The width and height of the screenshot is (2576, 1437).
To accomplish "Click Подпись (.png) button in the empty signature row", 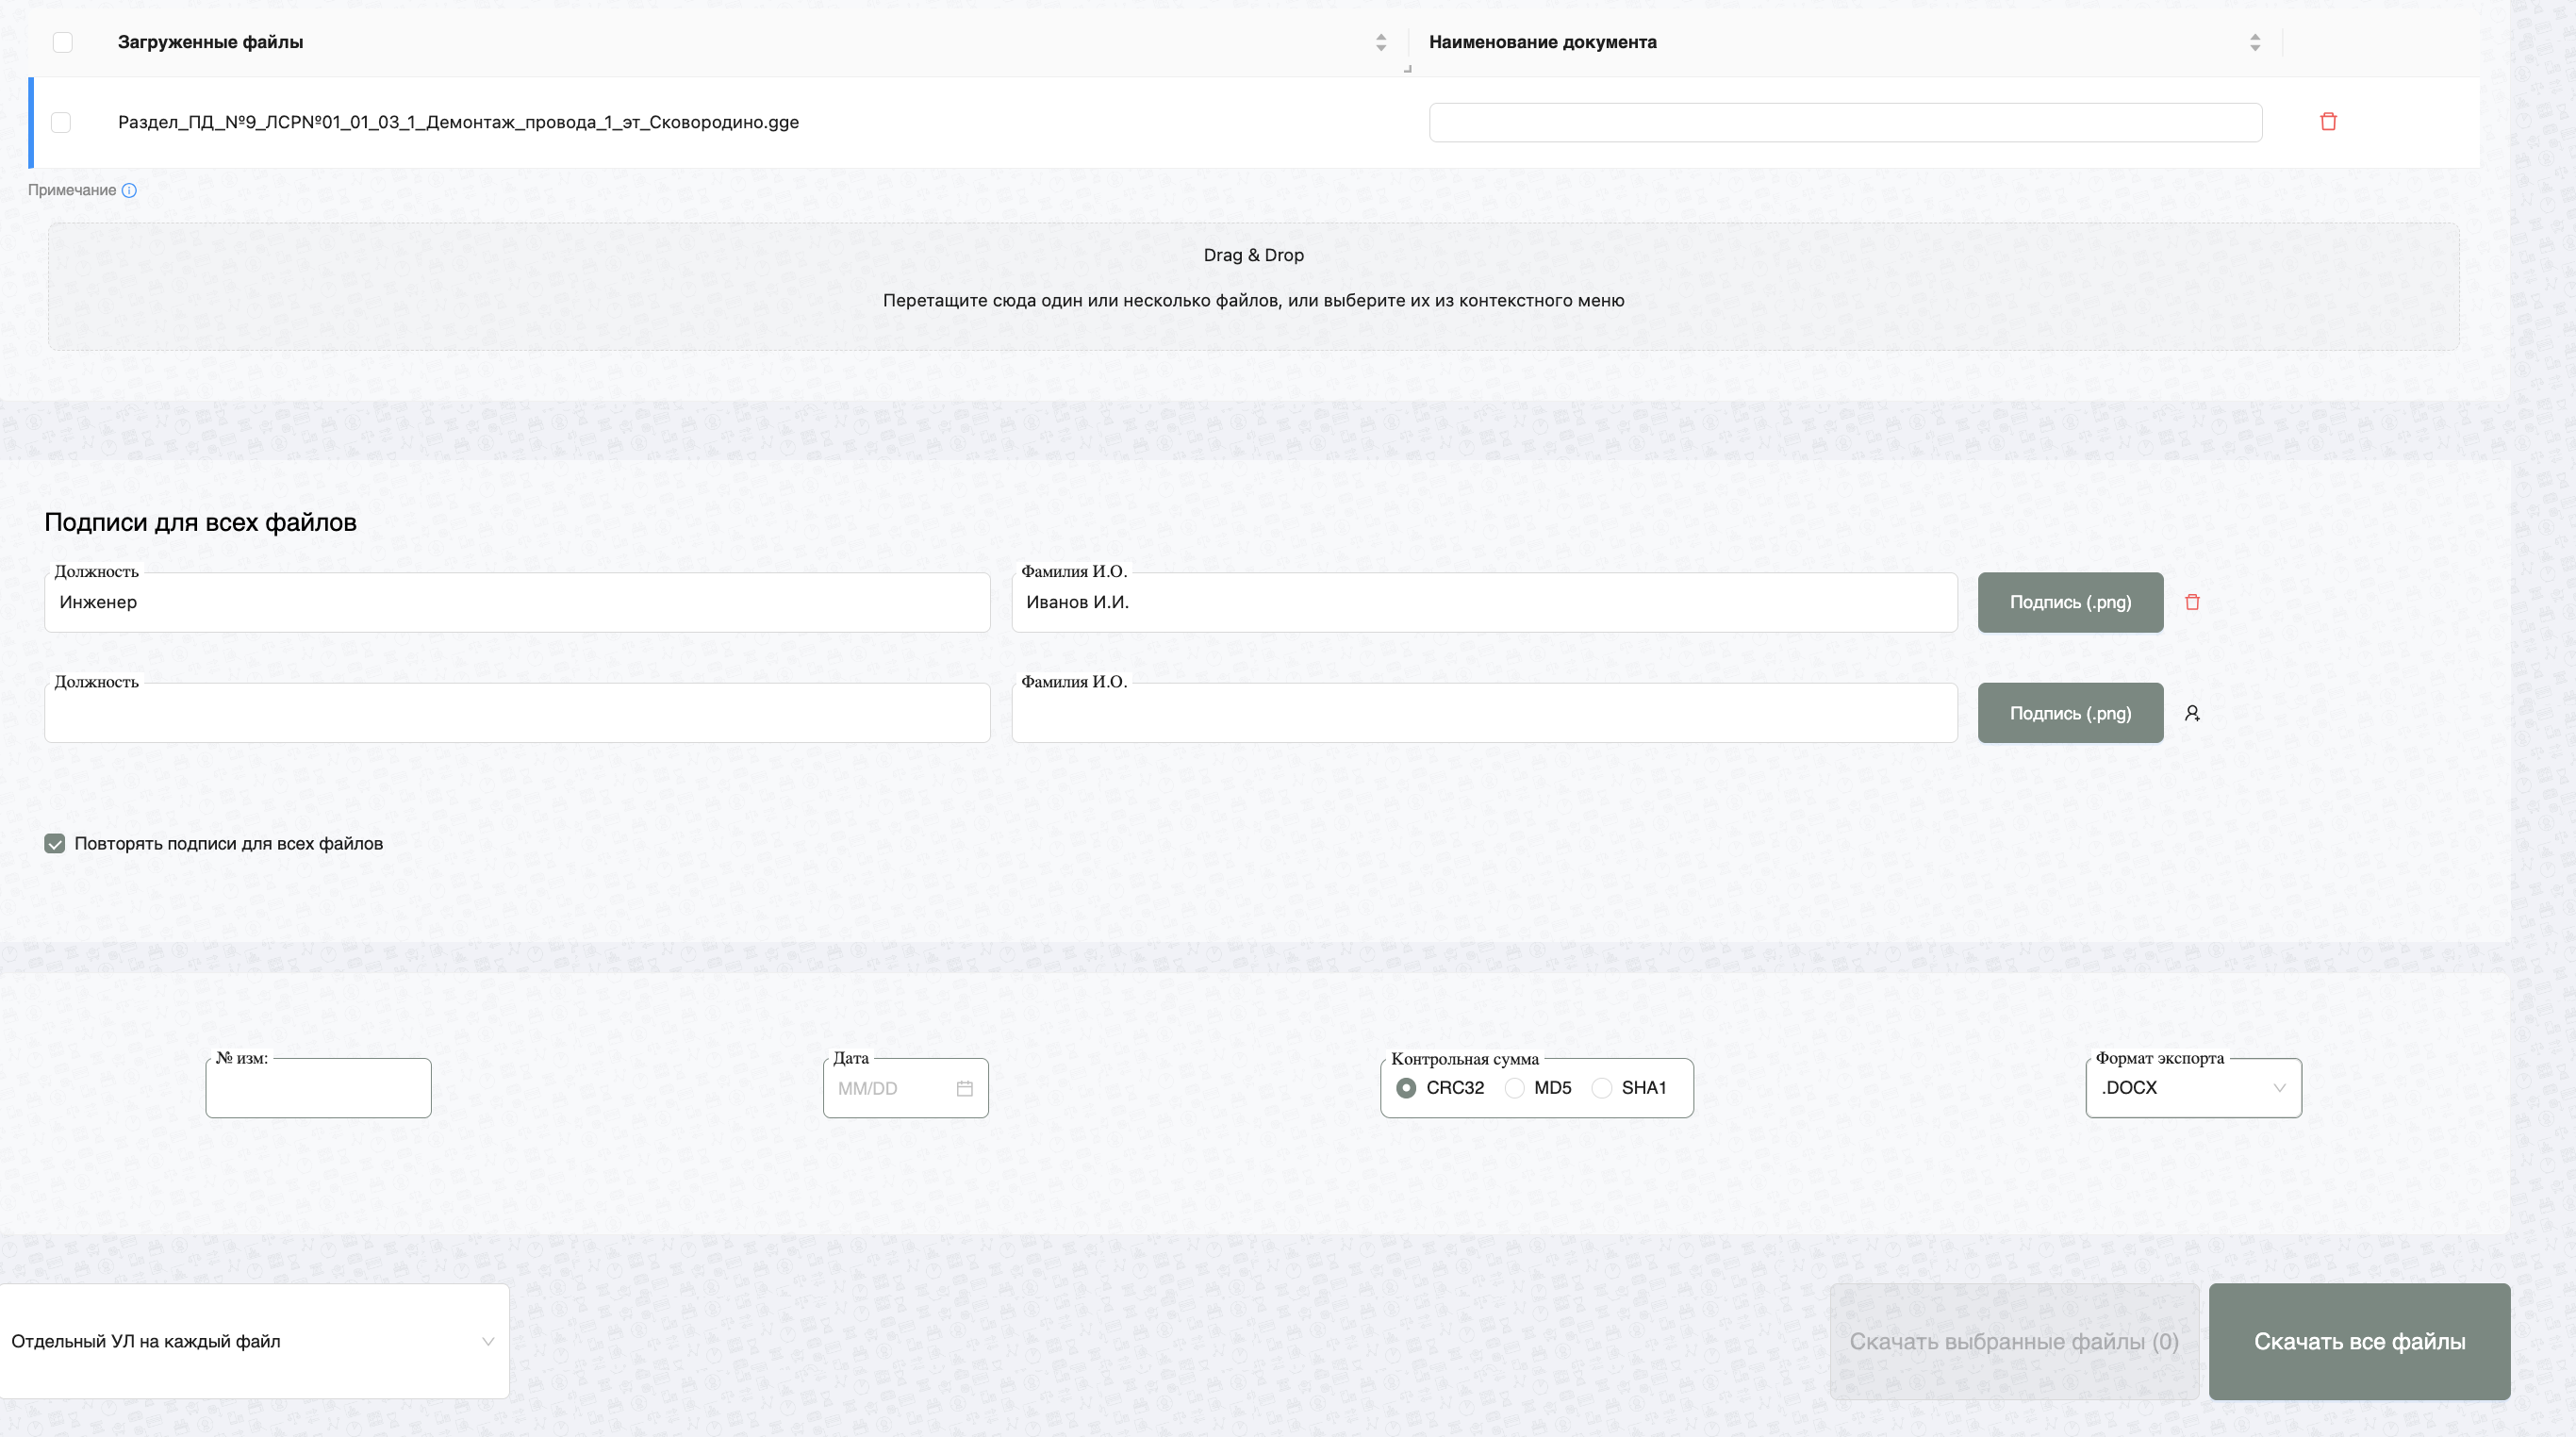I will click(x=2070, y=713).
